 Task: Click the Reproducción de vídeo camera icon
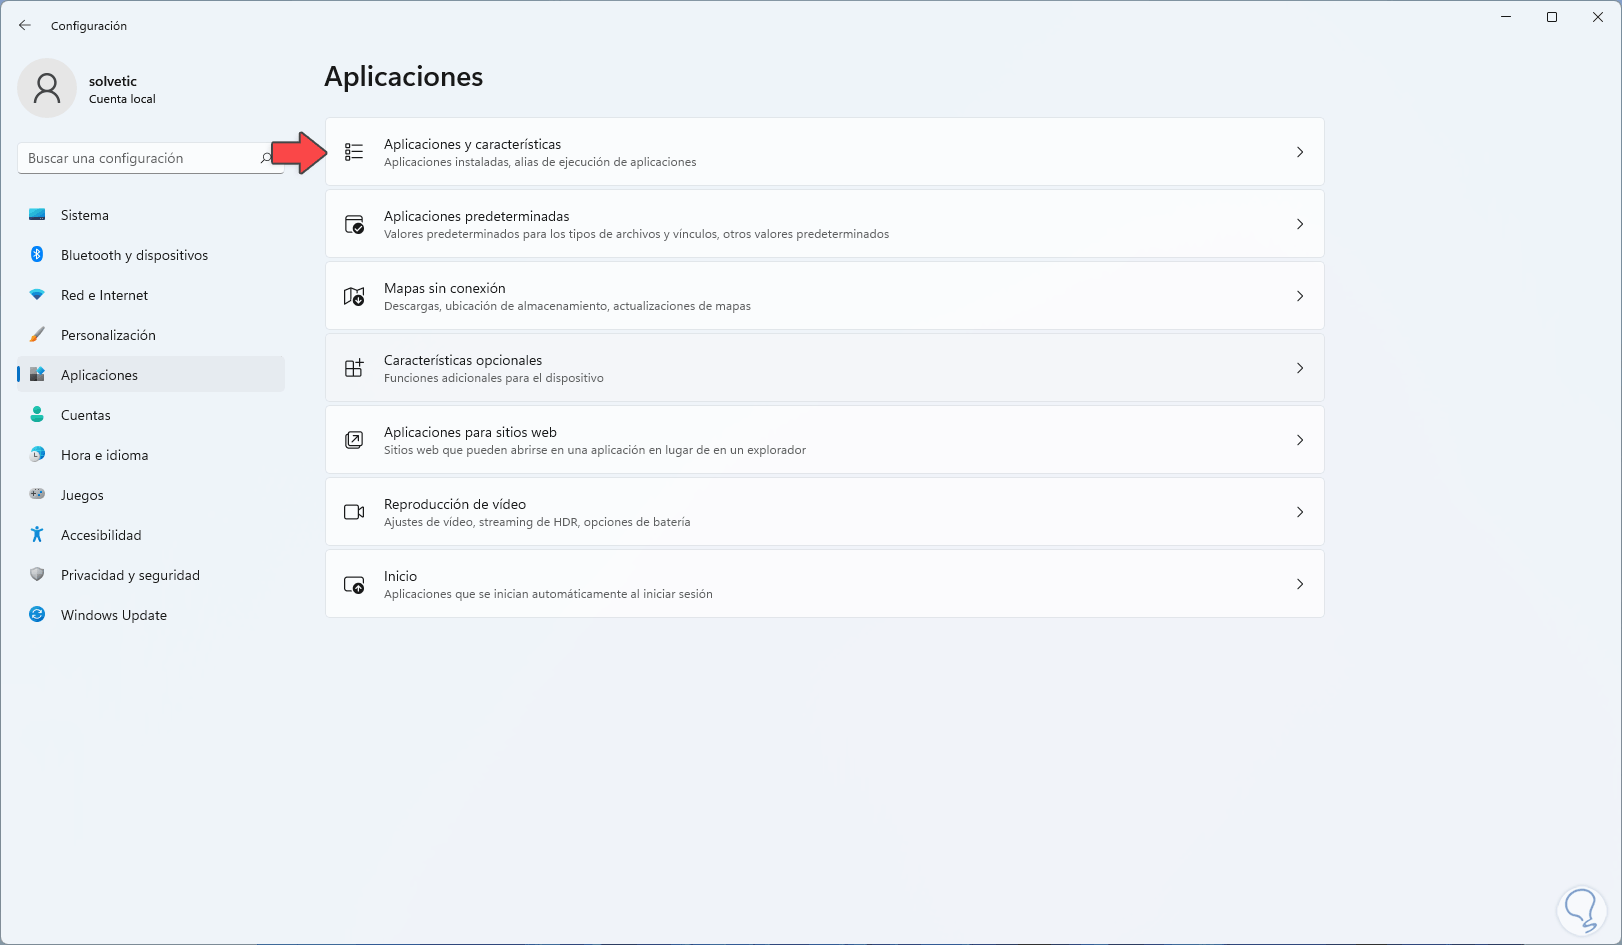[x=354, y=512]
